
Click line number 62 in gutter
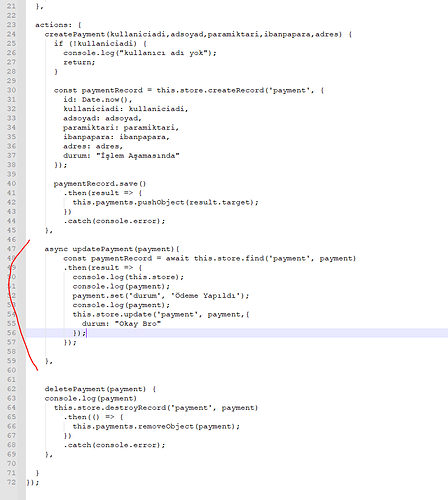(x=11, y=389)
